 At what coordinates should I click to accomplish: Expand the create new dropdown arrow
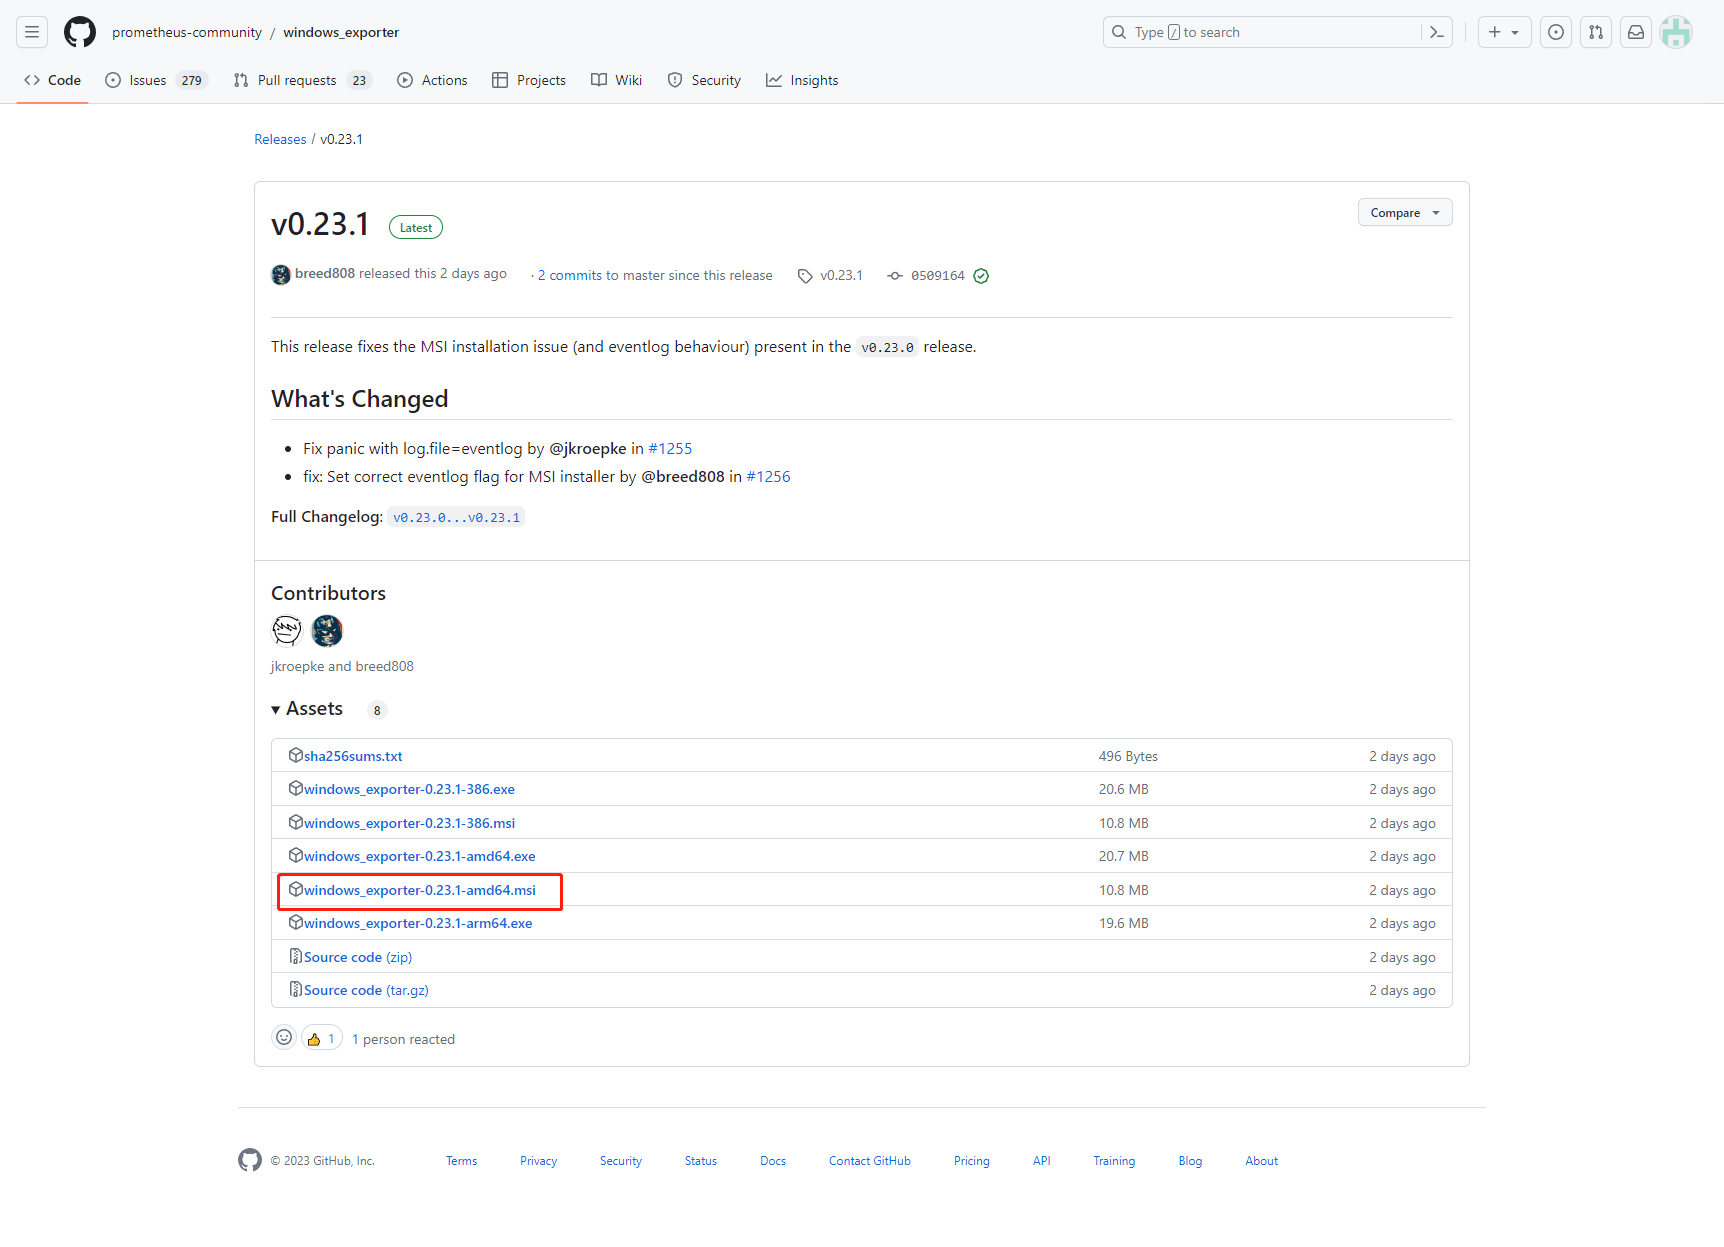1515,32
